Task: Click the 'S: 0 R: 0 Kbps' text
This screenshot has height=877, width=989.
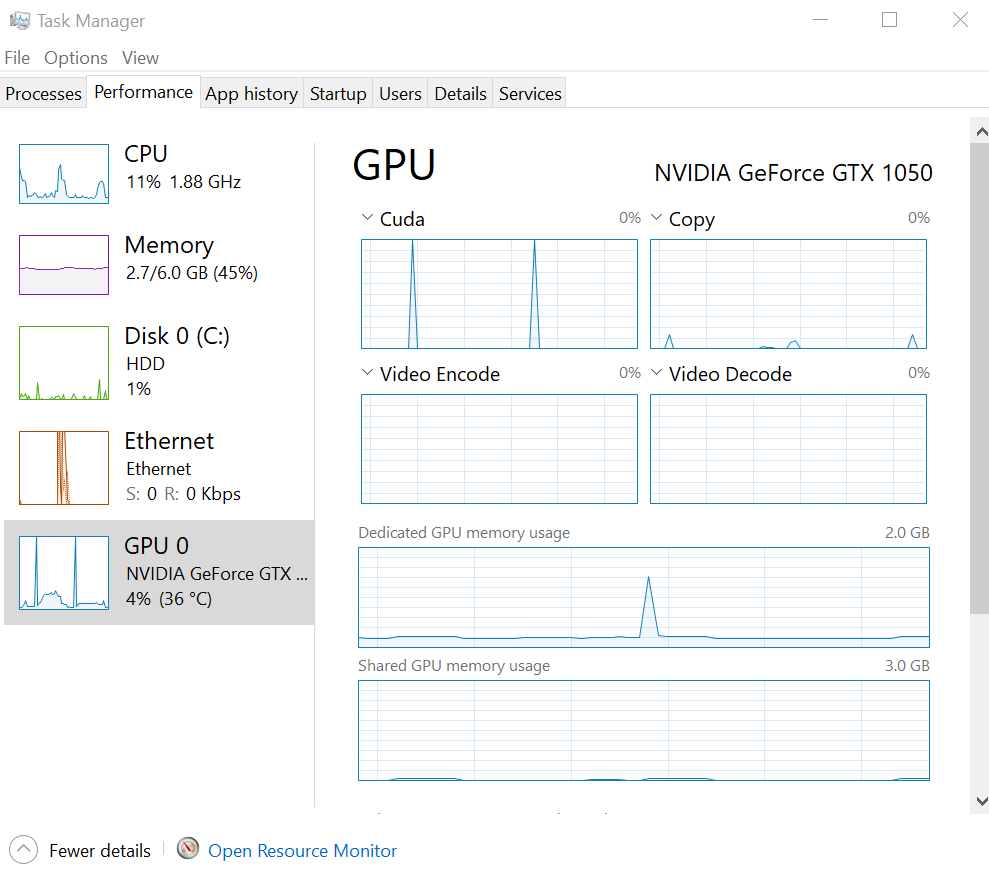Action: [x=184, y=493]
